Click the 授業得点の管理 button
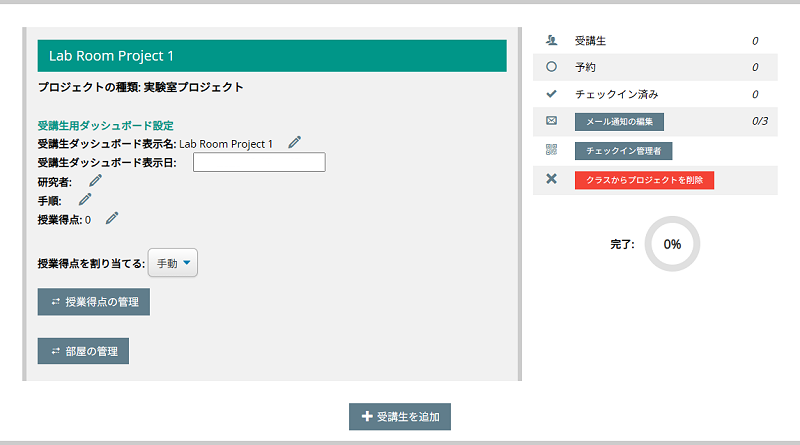This screenshot has width=800, height=445. click(x=93, y=301)
